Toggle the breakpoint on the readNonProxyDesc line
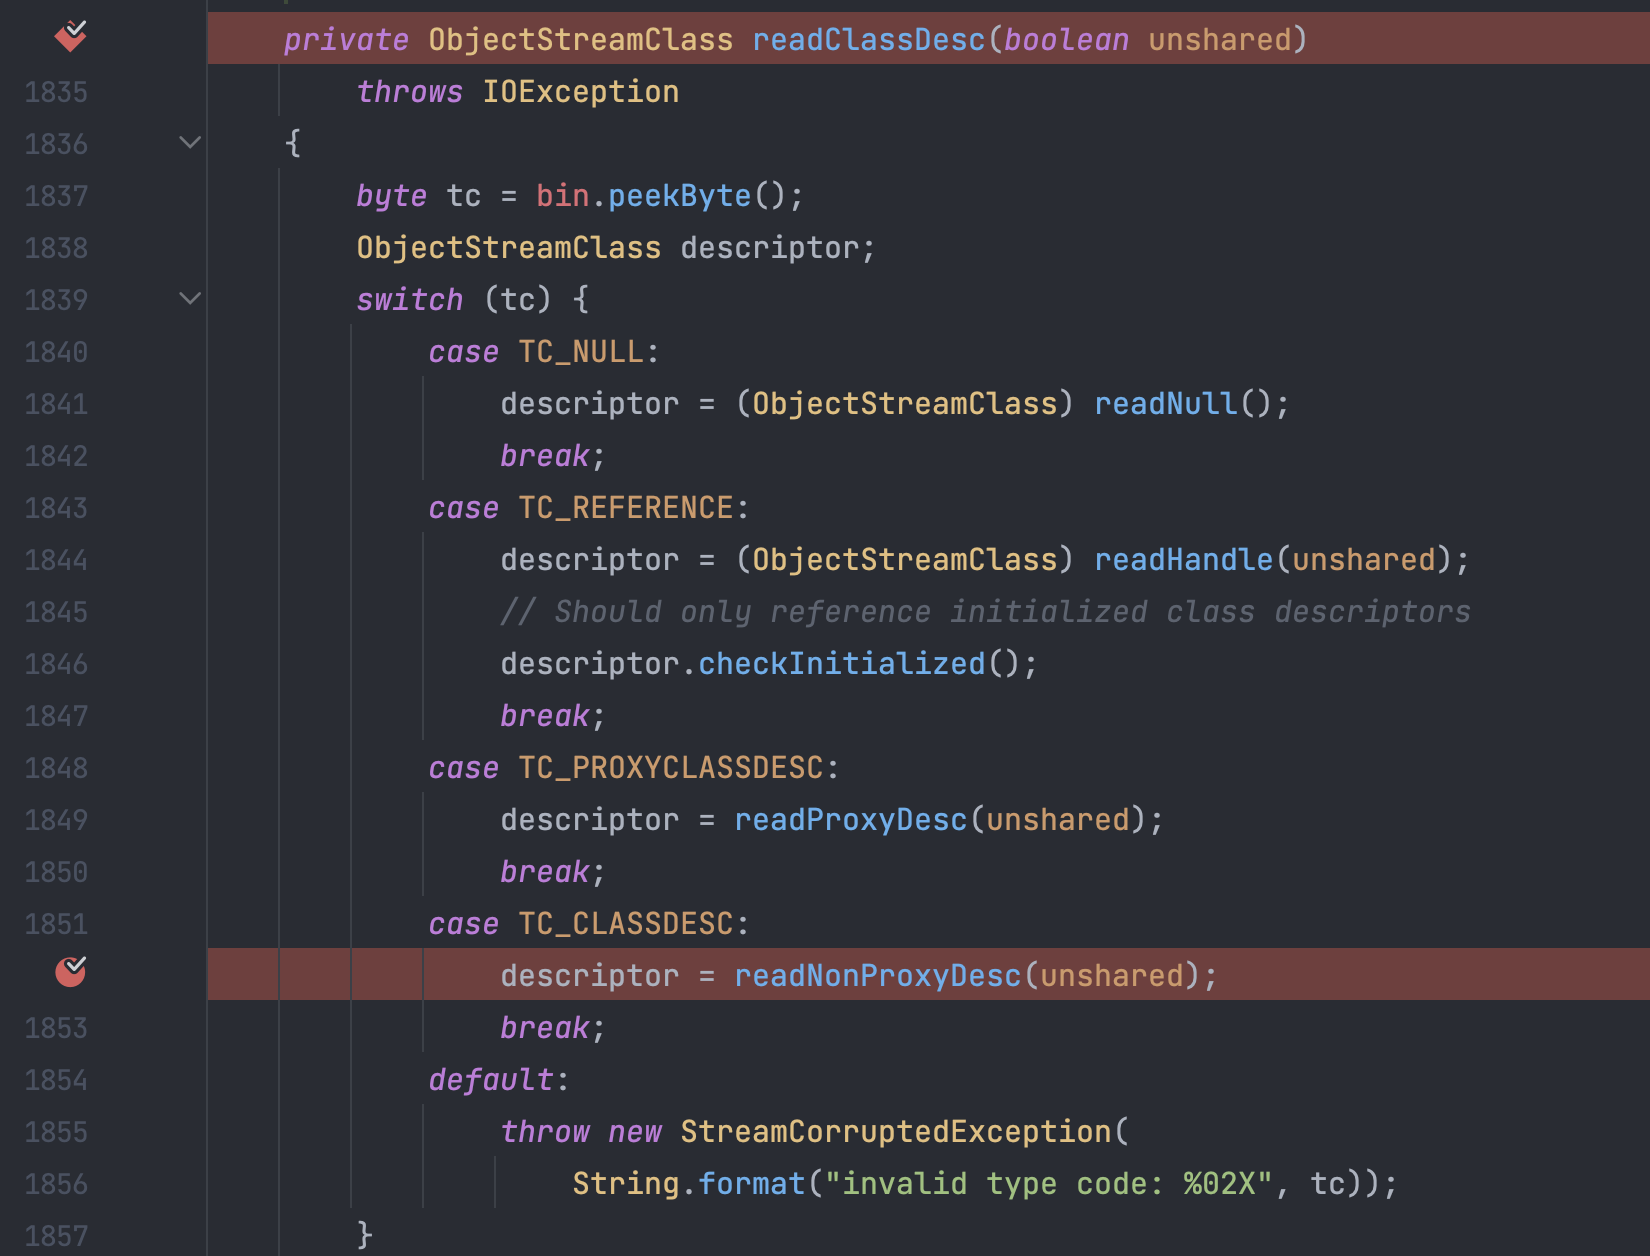 tap(70, 972)
